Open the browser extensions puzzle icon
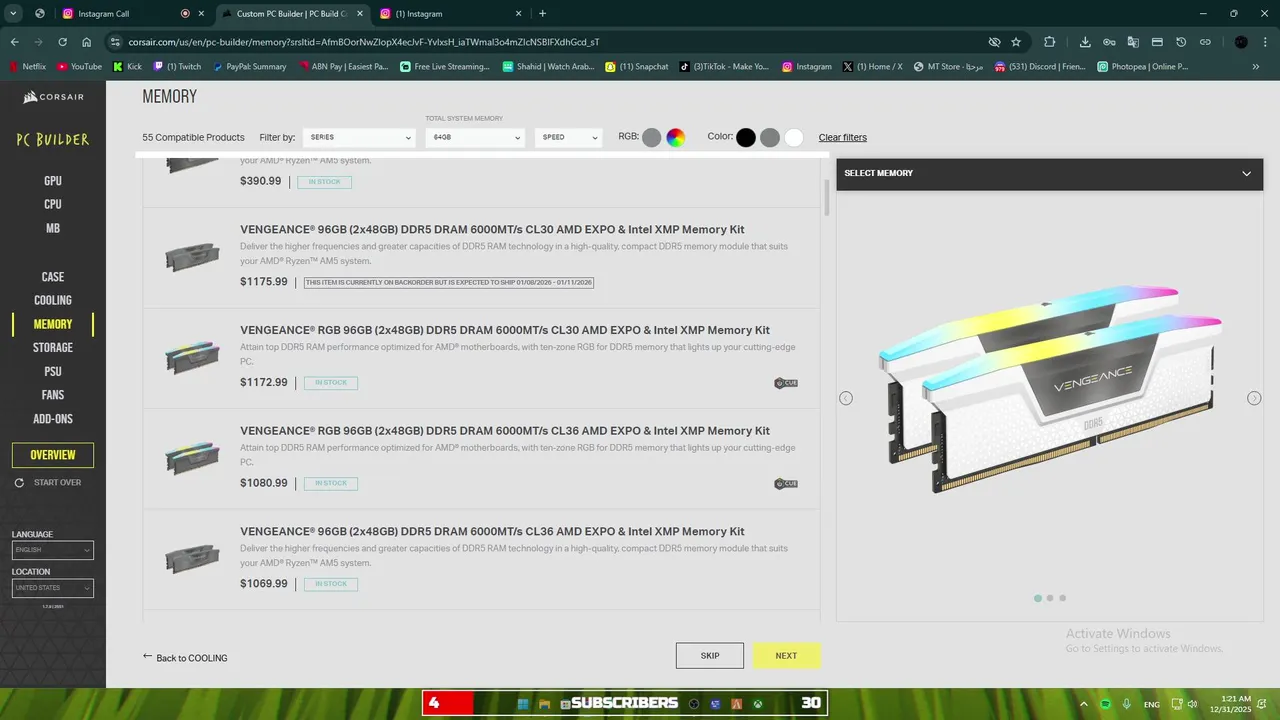1280x720 pixels. [x=1049, y=42]
